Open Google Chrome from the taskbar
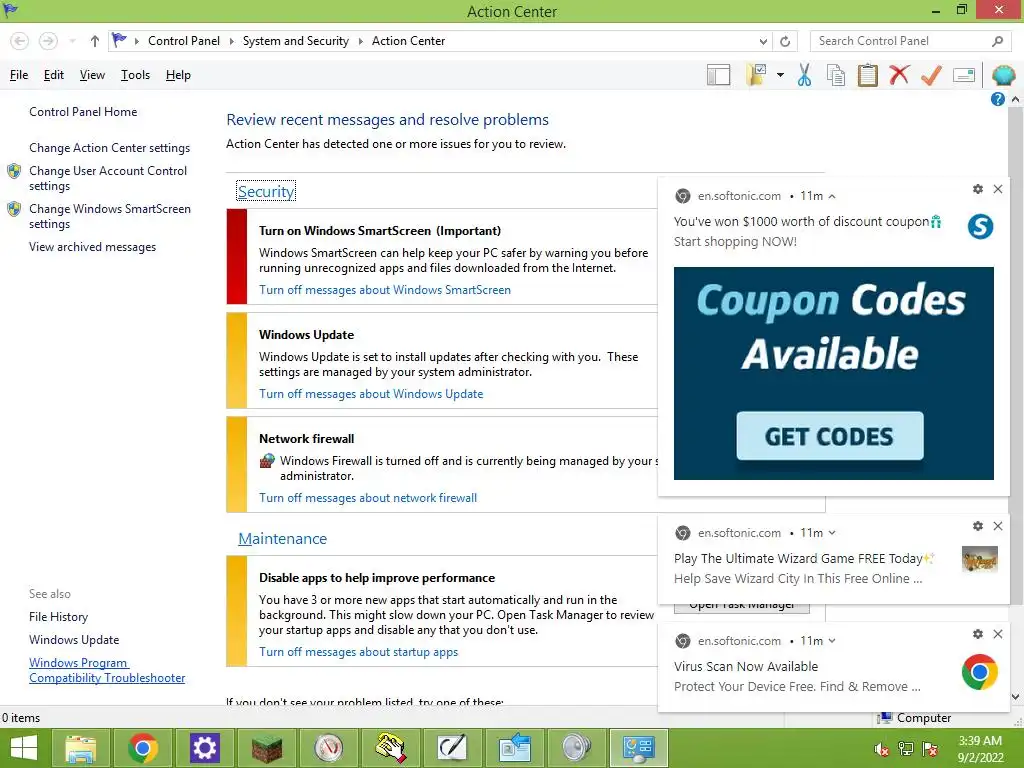The height and width of the screenshot is (768, 1024). pos(142,748)
